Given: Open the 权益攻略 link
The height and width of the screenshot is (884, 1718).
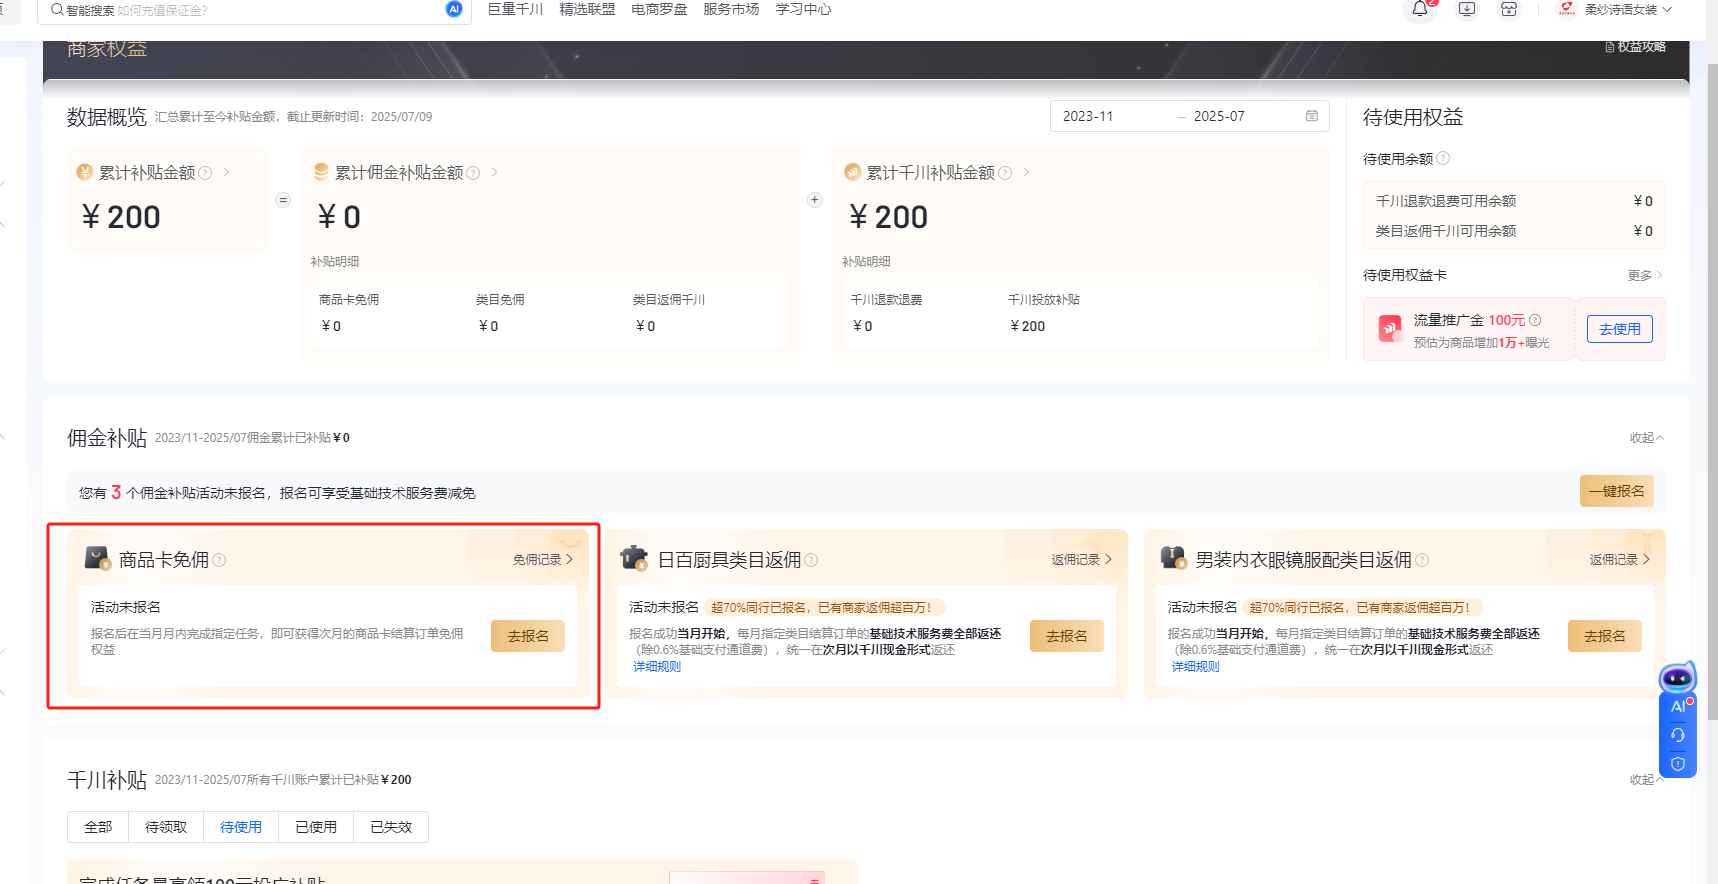Looking at the screenshot, I should coord(1635,47).
